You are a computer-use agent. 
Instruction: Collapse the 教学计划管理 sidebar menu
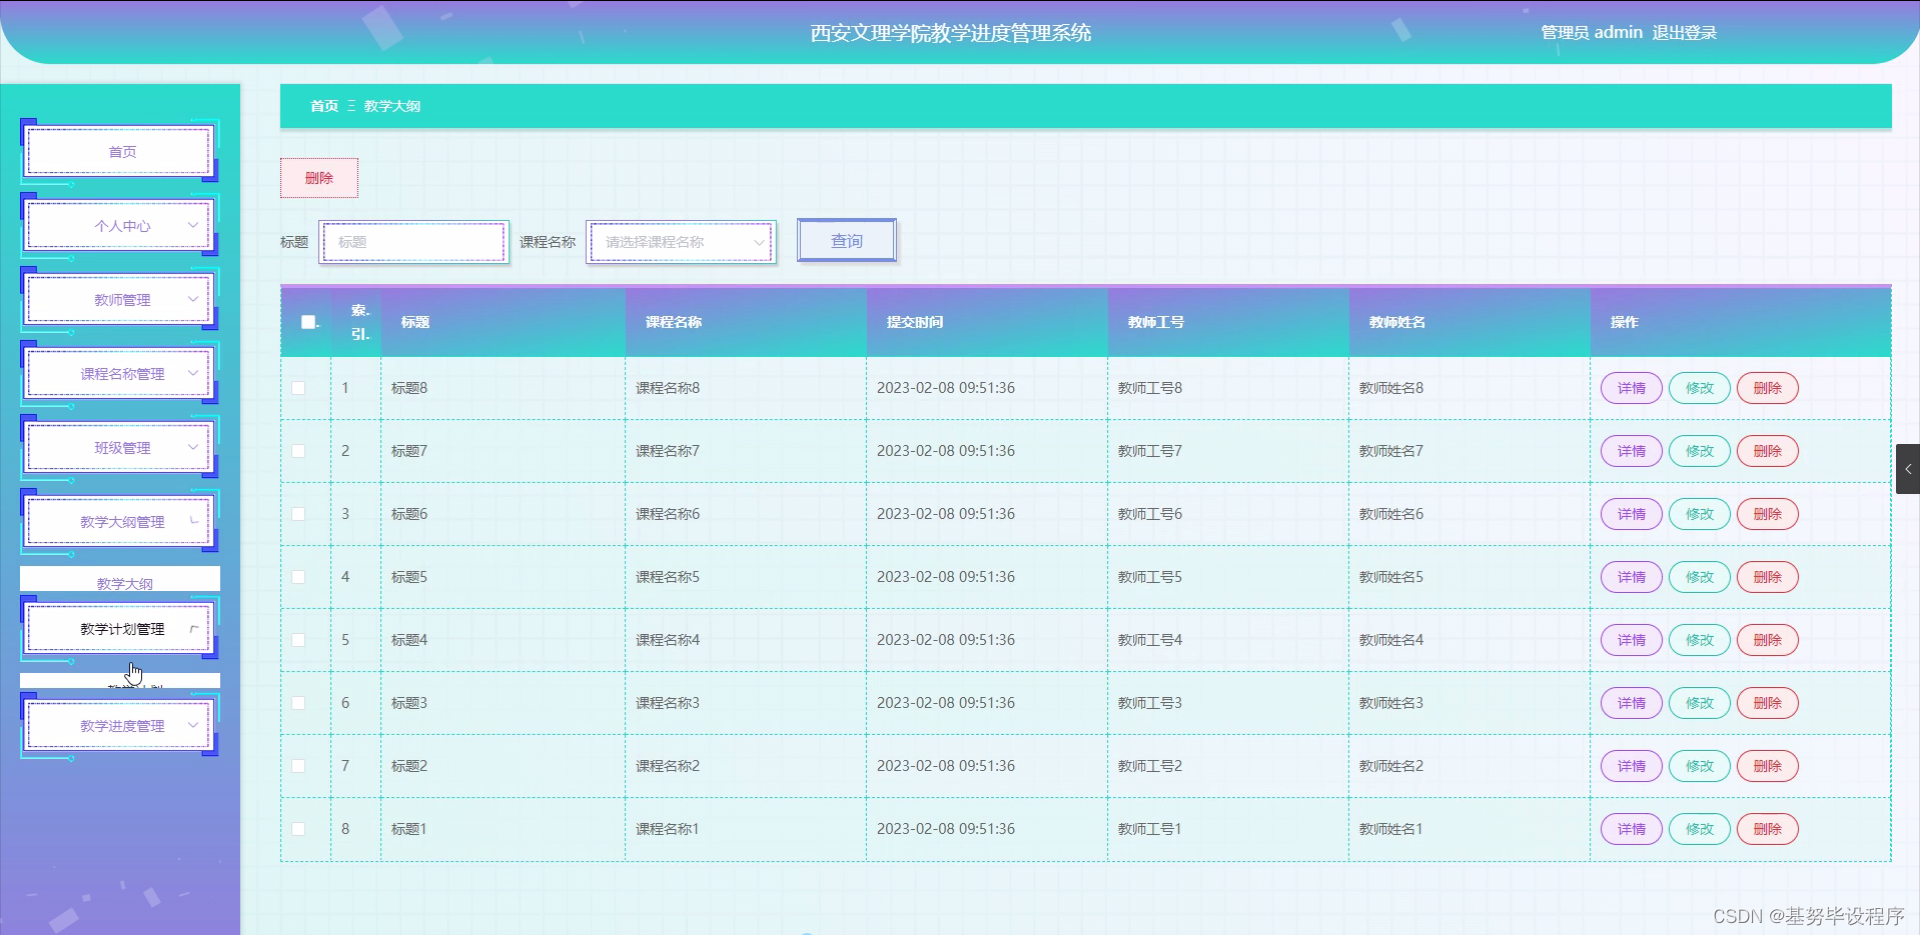pyautogui.click(x=120, y=629)
